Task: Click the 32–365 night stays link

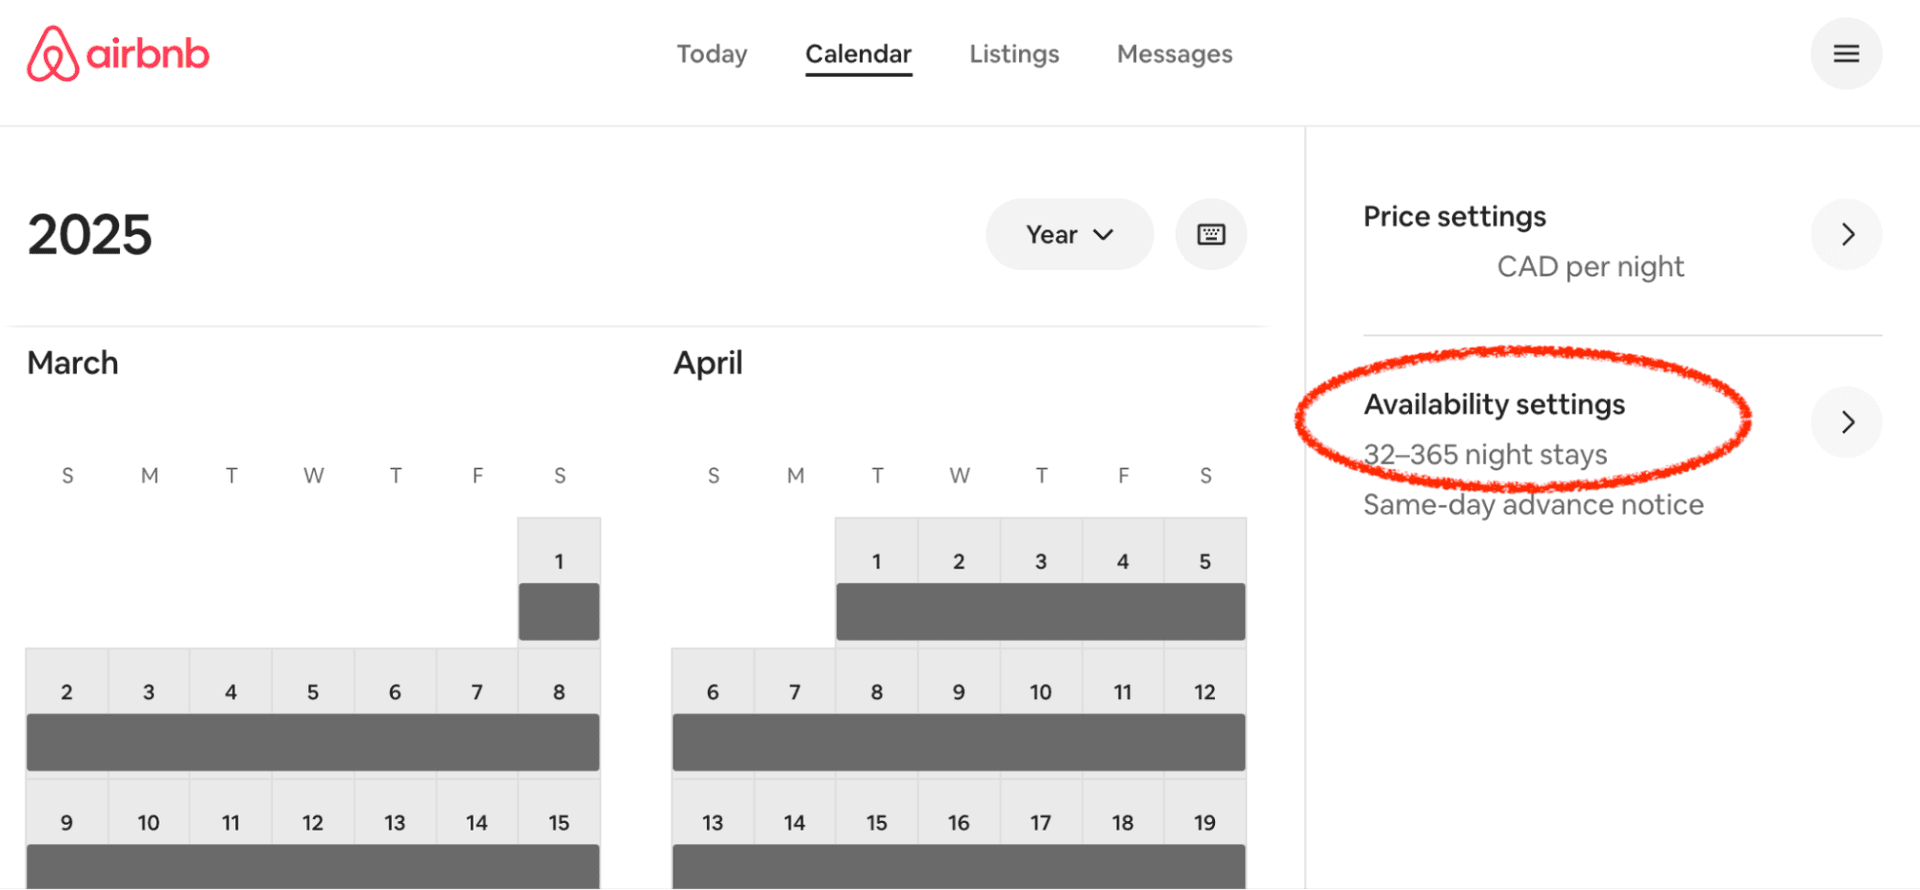Action: 1486,454
